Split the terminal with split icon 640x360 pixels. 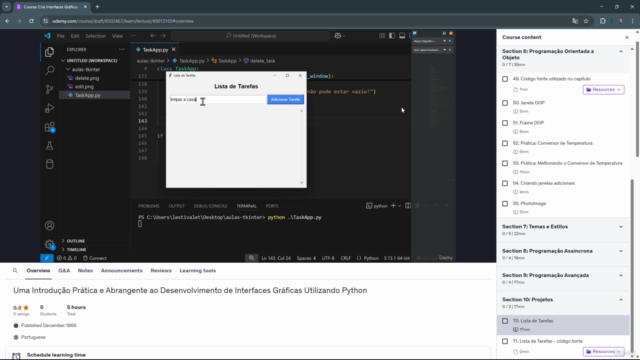point(408,206)
